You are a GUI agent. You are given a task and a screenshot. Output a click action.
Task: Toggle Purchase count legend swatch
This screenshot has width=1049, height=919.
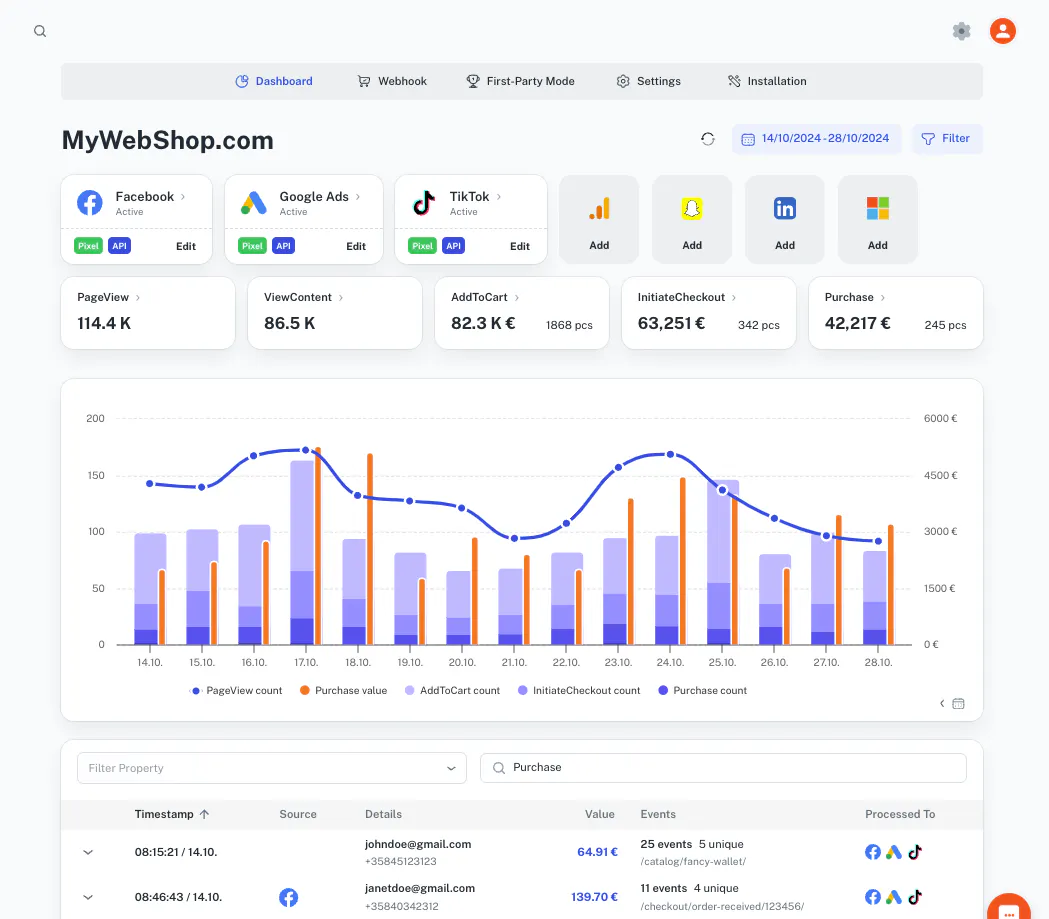(663, 690)
